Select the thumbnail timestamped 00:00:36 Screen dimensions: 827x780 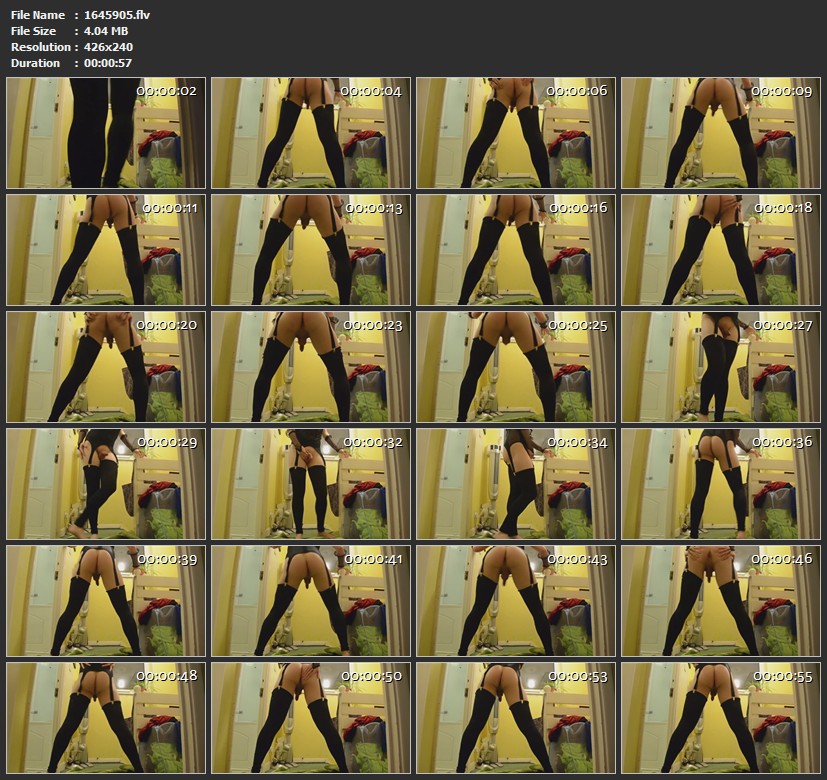coord(719,484)
